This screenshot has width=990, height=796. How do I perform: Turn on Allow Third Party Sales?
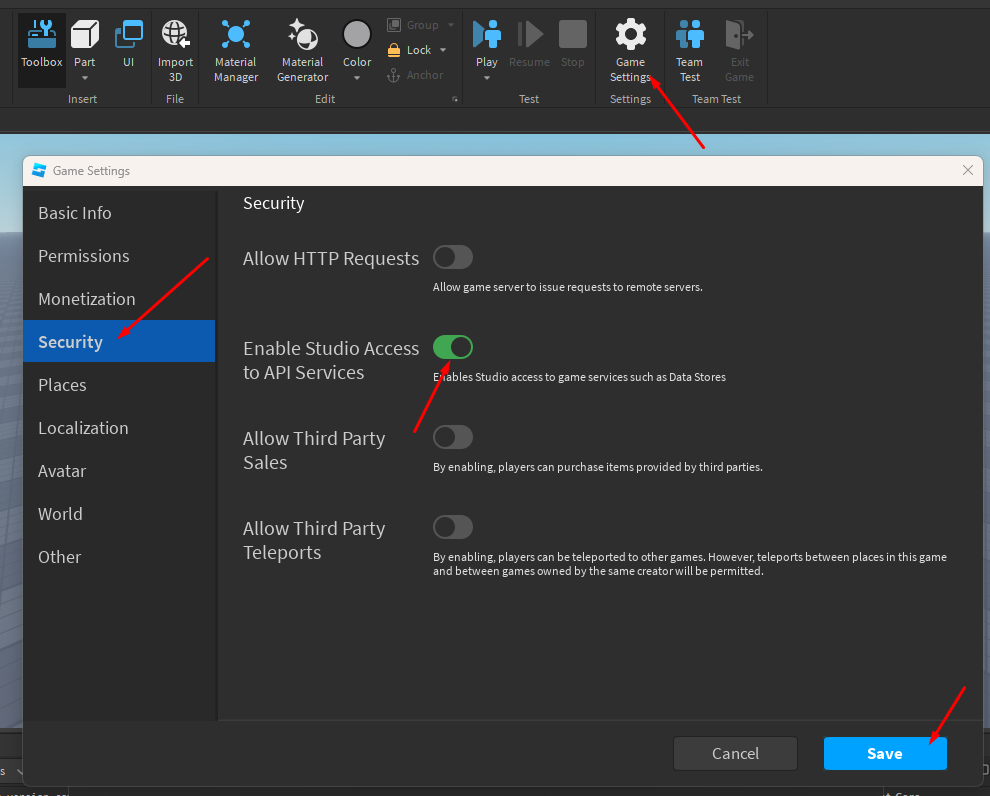tap(453, 438)
